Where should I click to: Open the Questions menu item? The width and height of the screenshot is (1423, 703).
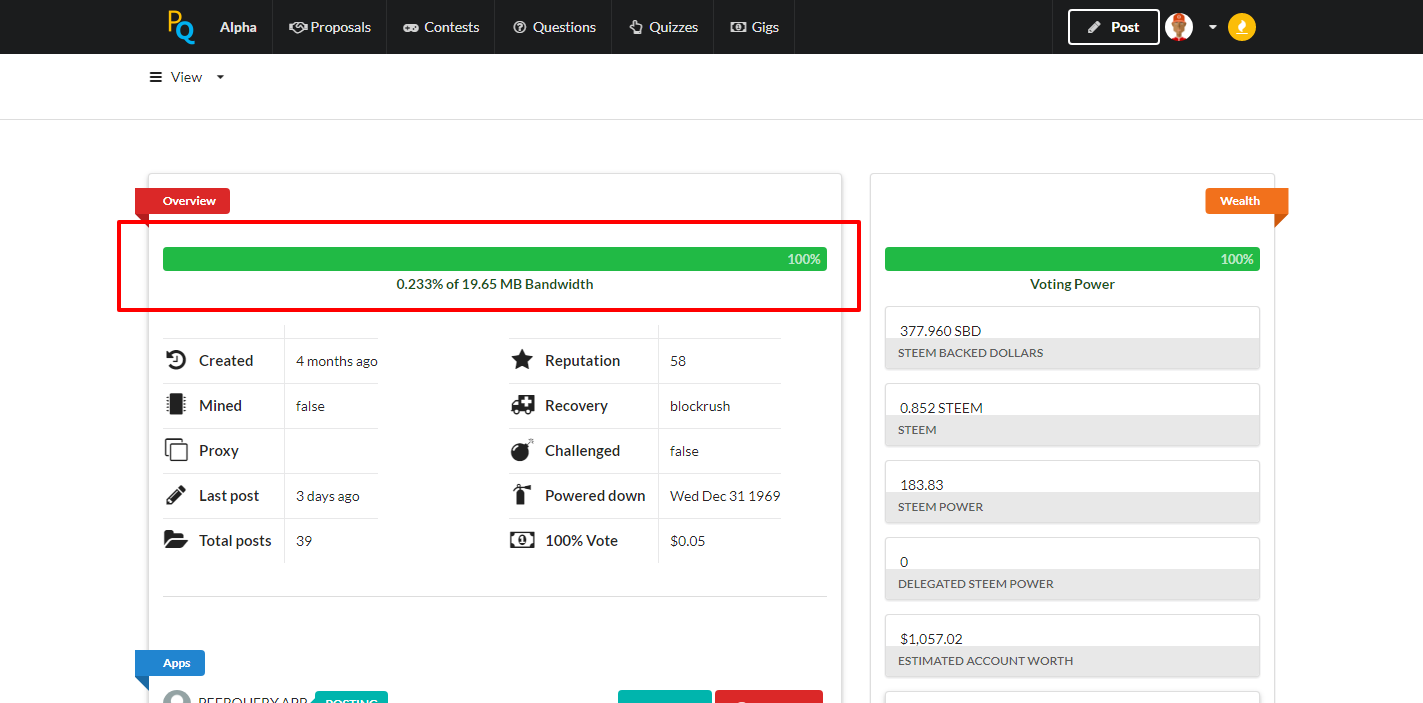[x=554, y=27]
